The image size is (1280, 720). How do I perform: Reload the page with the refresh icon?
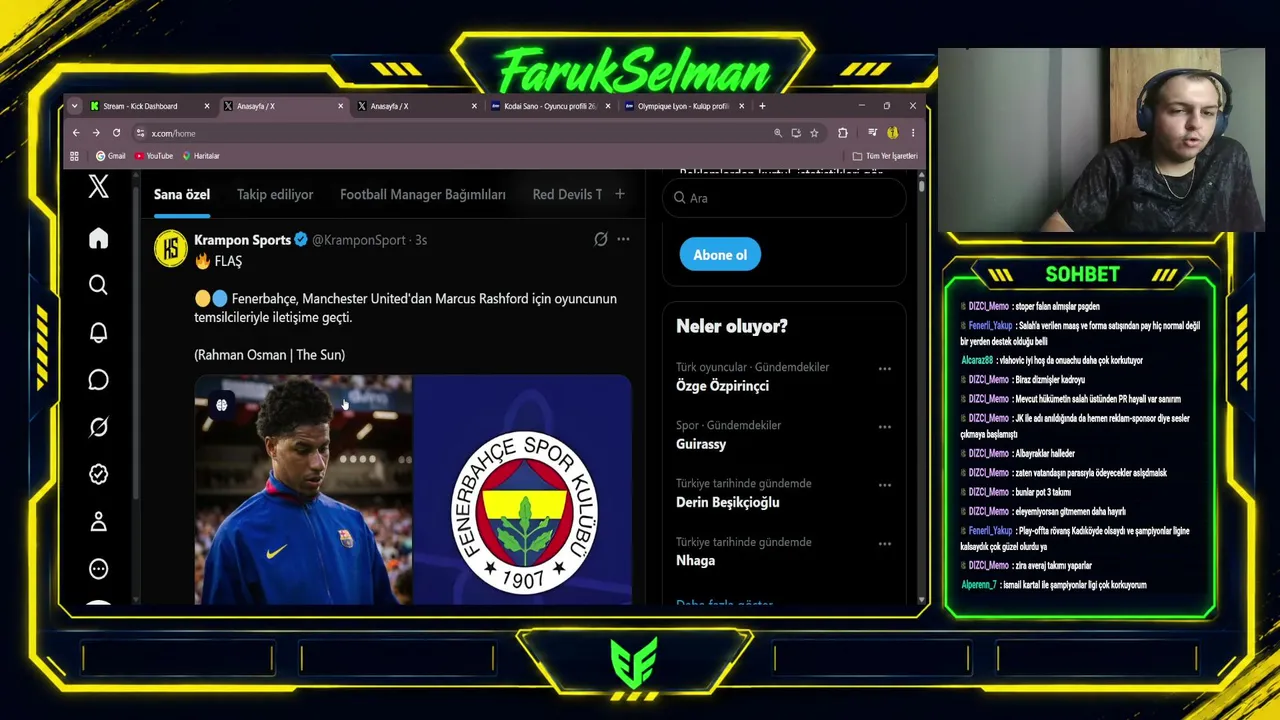point(116,133)
